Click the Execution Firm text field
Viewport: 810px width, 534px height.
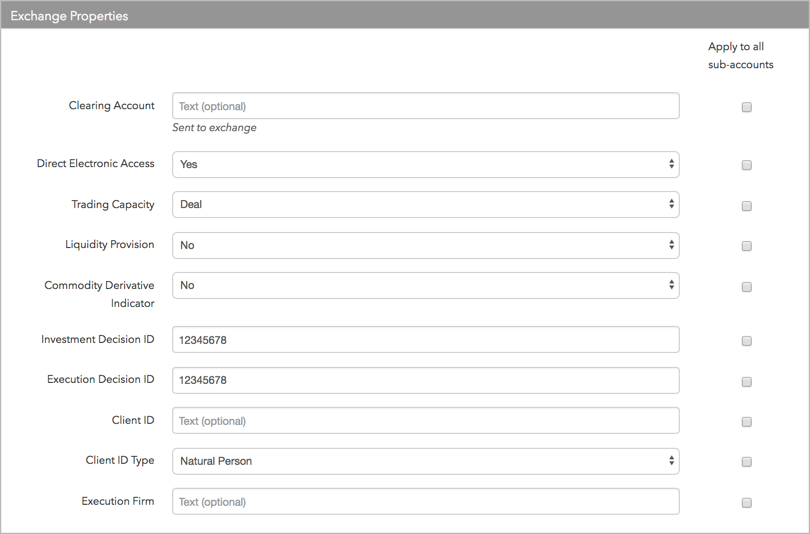coord(426,501)
